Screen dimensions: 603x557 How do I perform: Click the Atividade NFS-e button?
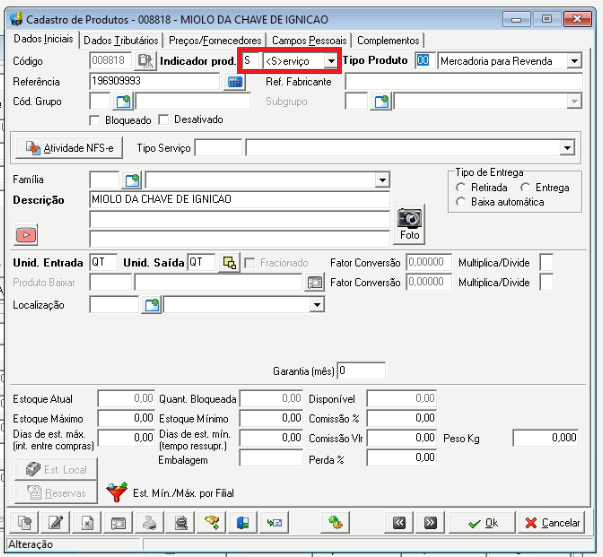click(x=69, y=148)
